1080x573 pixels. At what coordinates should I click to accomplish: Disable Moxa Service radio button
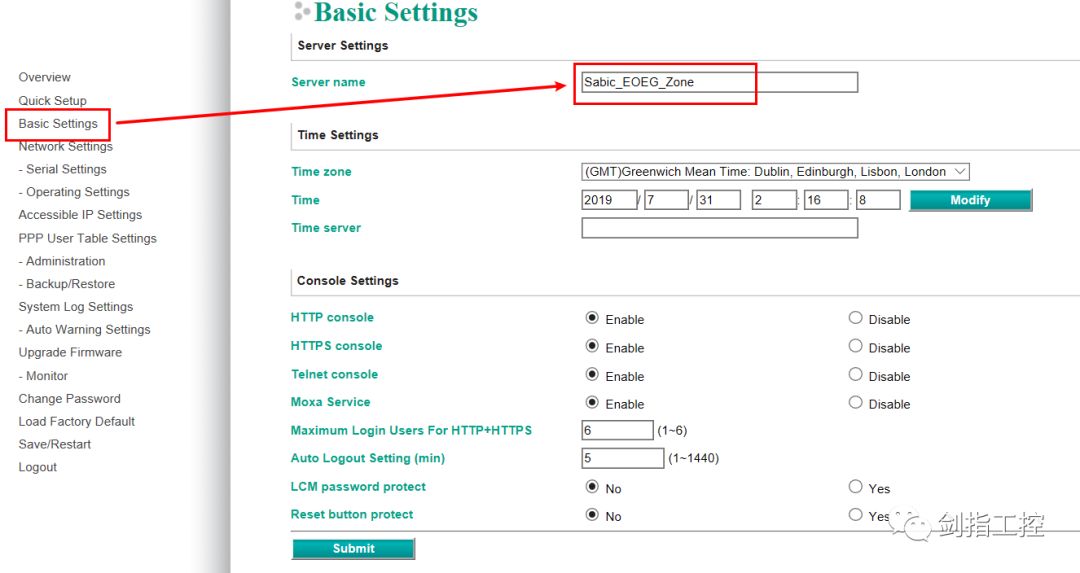(855, 402)
